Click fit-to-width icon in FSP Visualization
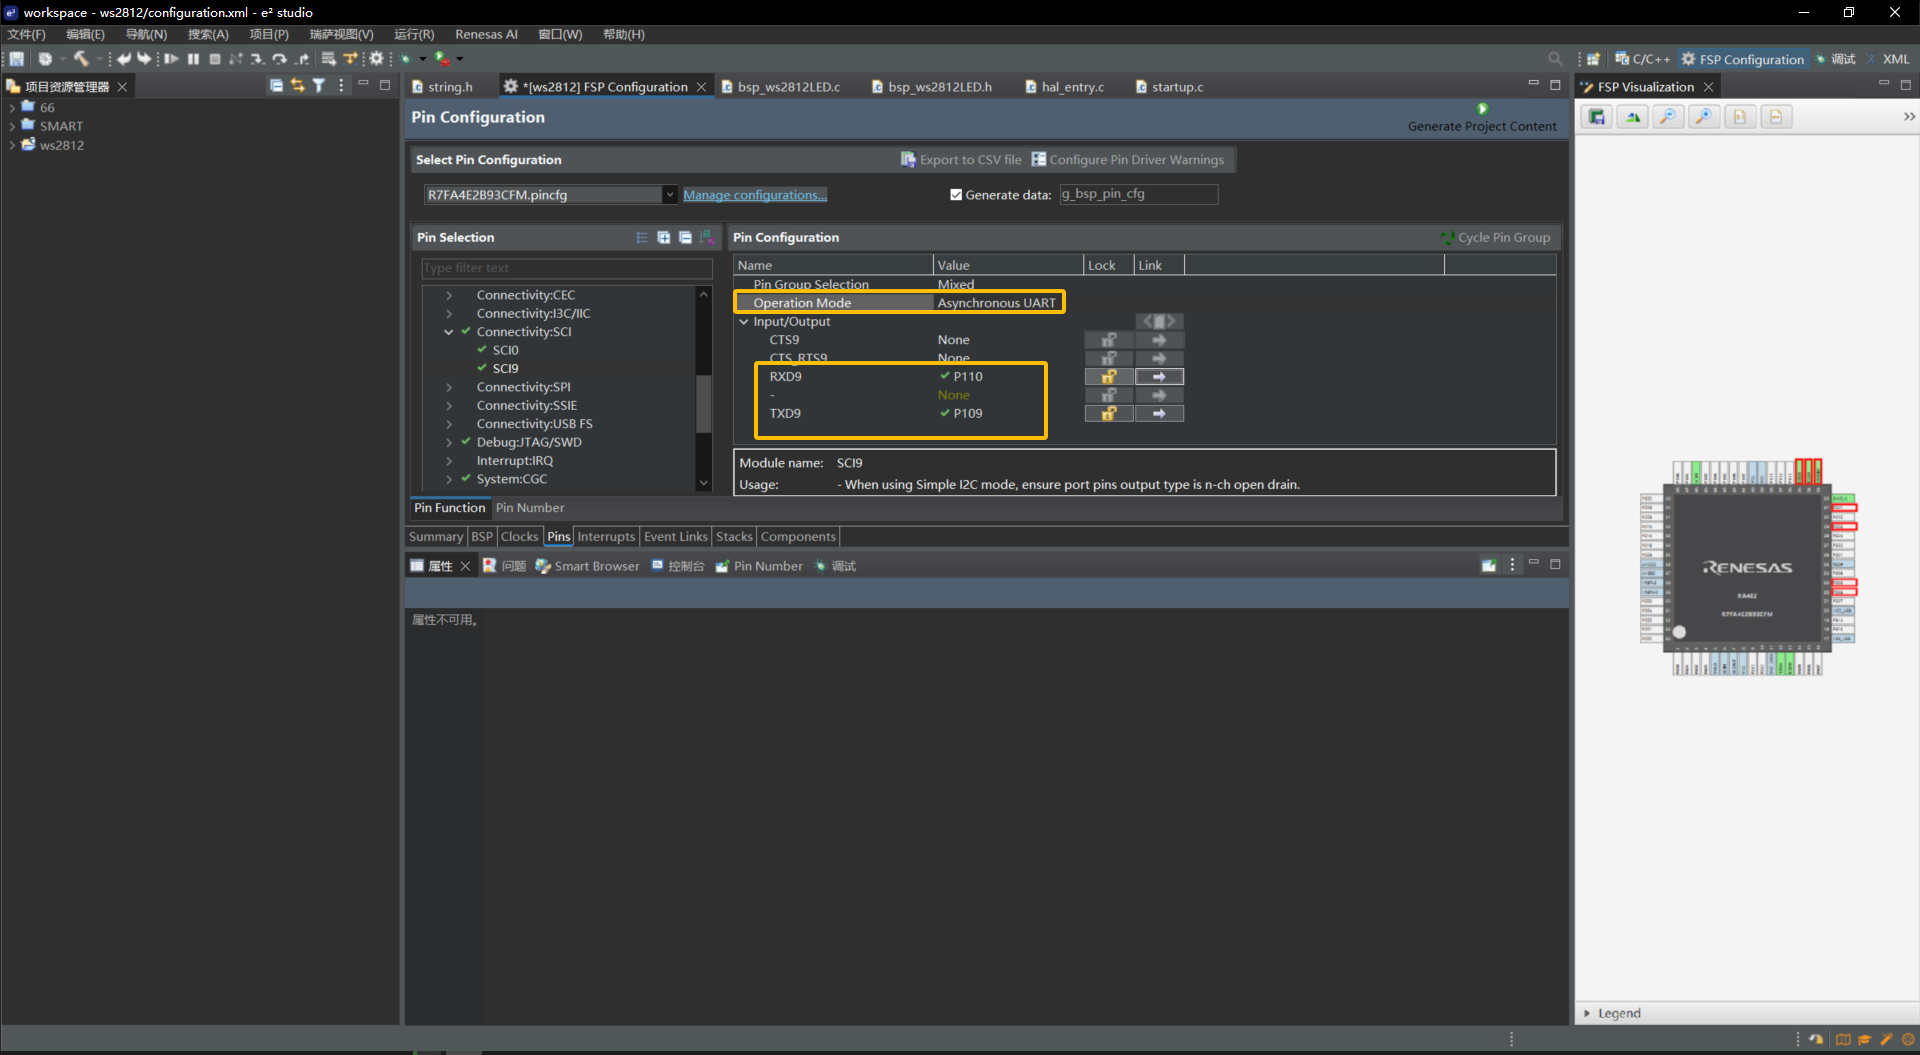The width and height of the screenshot is (1920, 1055). click(1776, 117)
